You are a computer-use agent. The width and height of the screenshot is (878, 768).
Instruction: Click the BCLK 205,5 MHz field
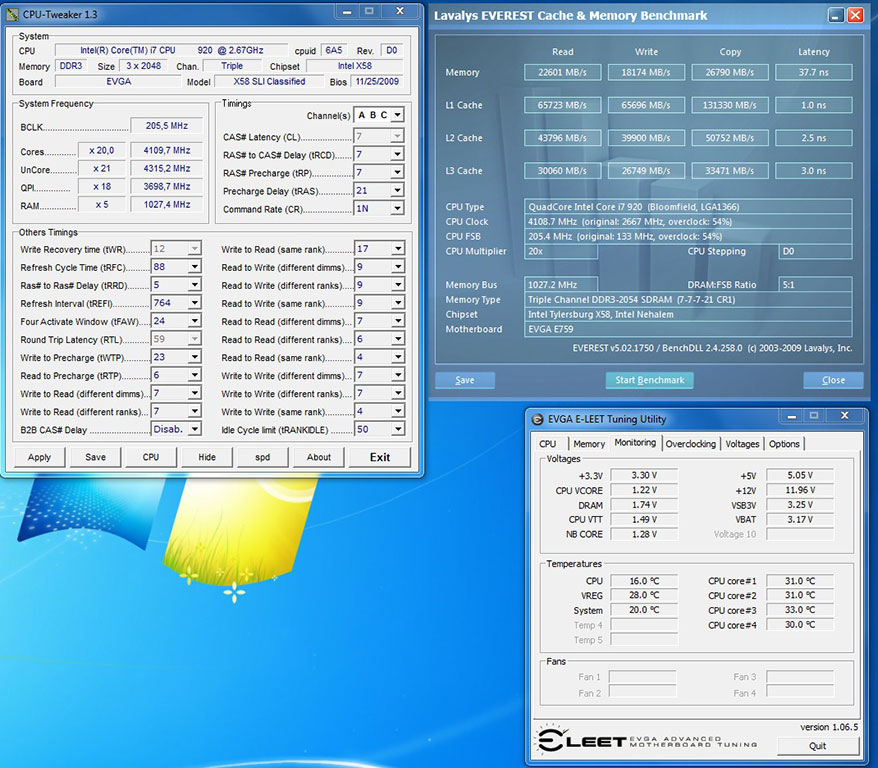pos(167,126)
